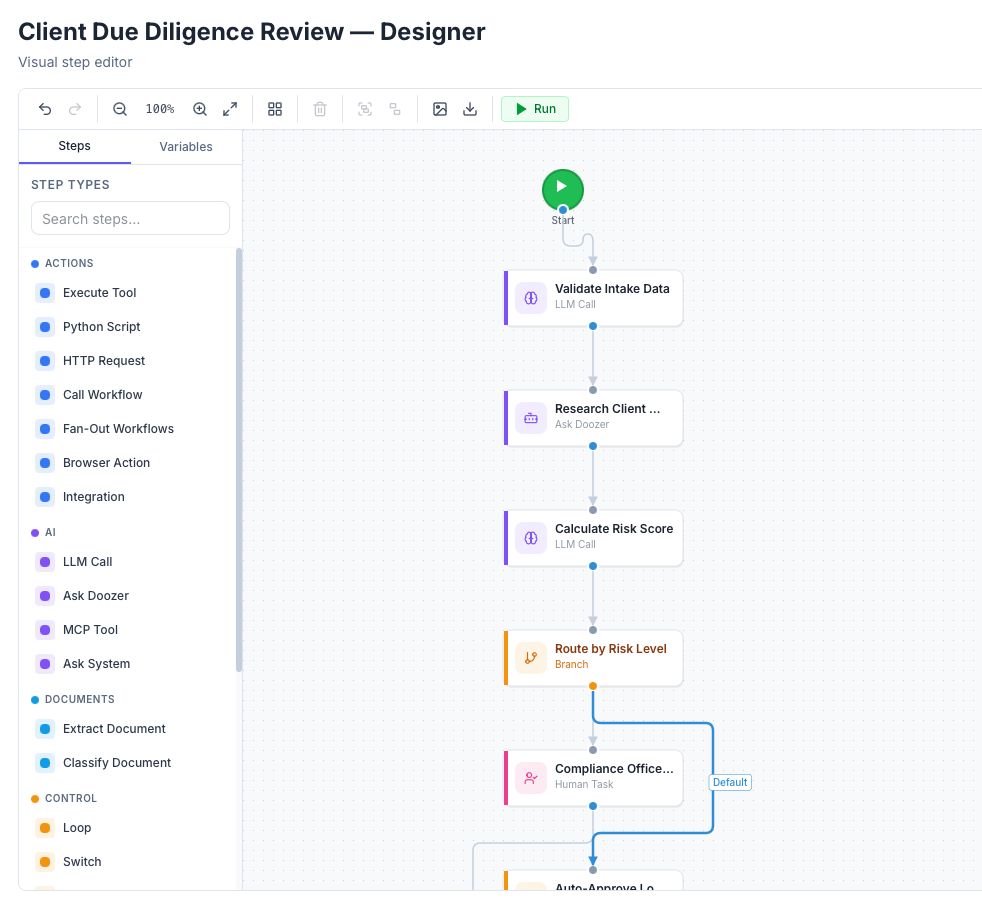Click the export image icon
Screen dimensions: 982x900
click(x=440, y=109)
